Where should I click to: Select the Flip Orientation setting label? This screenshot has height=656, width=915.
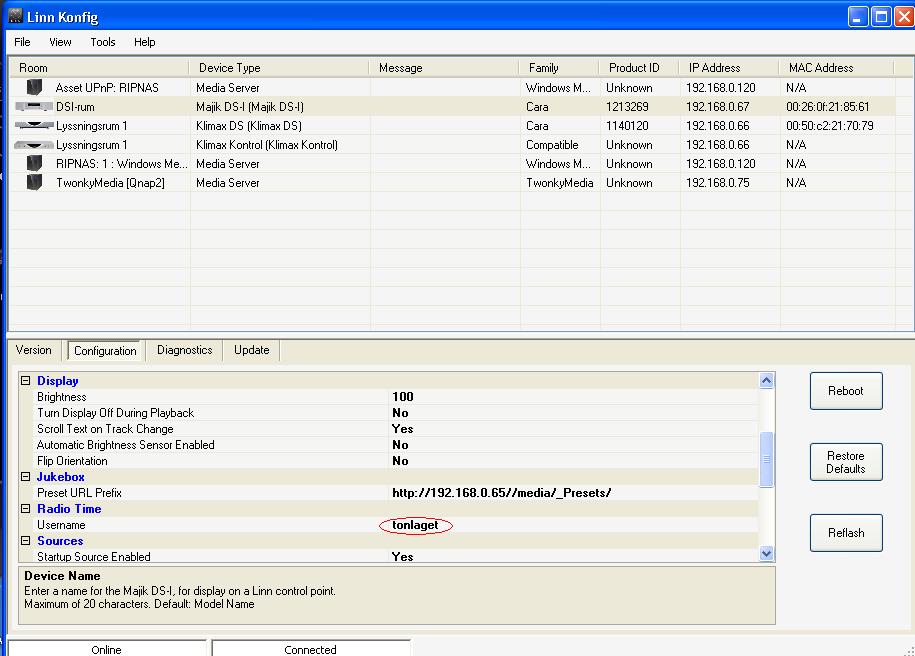[72, 461]
